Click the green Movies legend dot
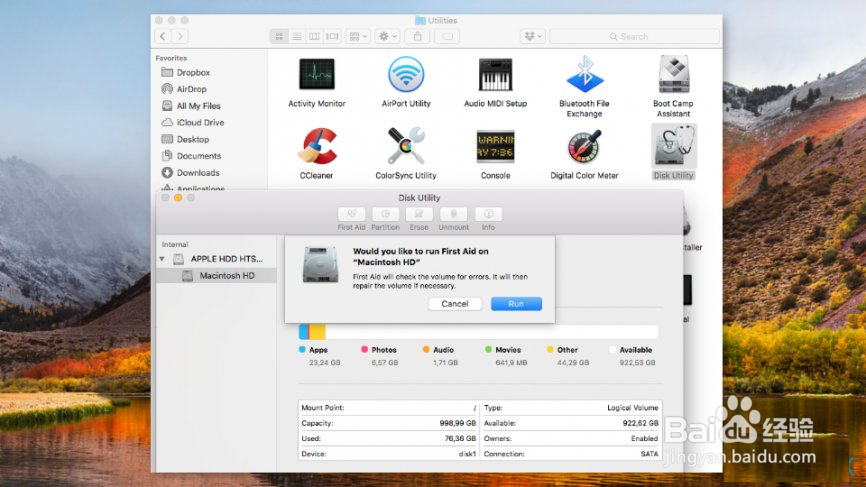Screen dimensions: 866x487 488,349
